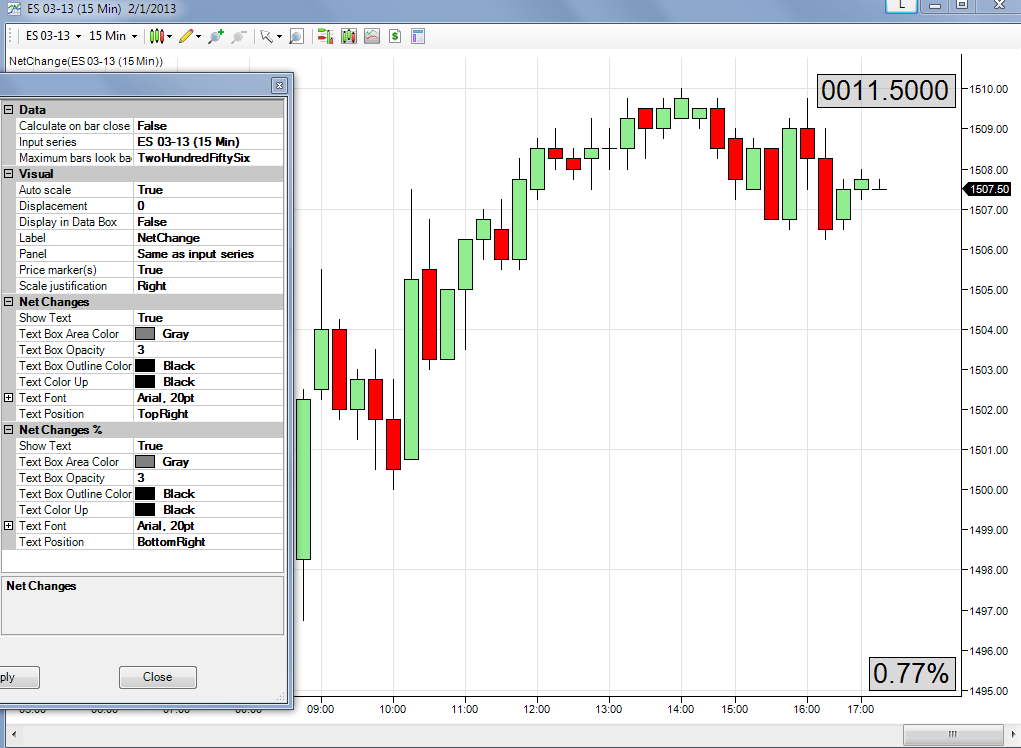Toggle the Auto scale True value
The width and height of the screenshot is (1021, 748).
tap(208, 189)
